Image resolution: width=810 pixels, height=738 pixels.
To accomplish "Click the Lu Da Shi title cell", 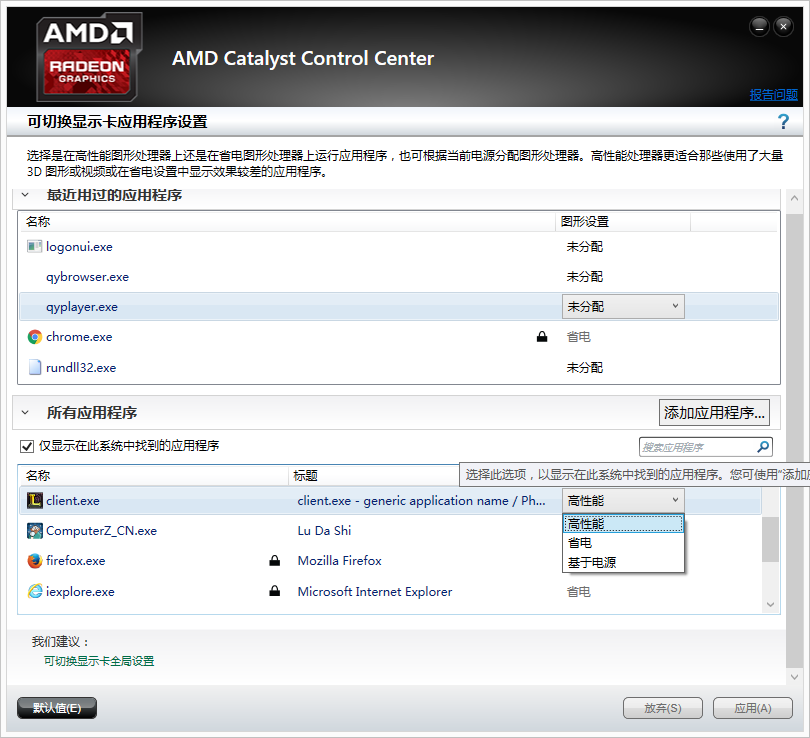I will coord(324,530).
